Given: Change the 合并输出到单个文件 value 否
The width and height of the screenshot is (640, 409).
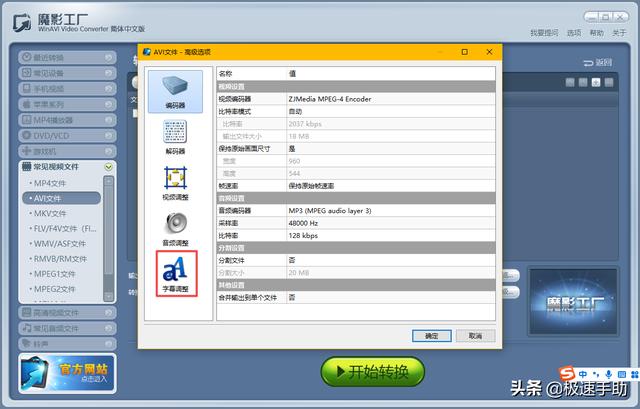Looking at the screenshot, I should pyautogui.click(x=391, y=298).
